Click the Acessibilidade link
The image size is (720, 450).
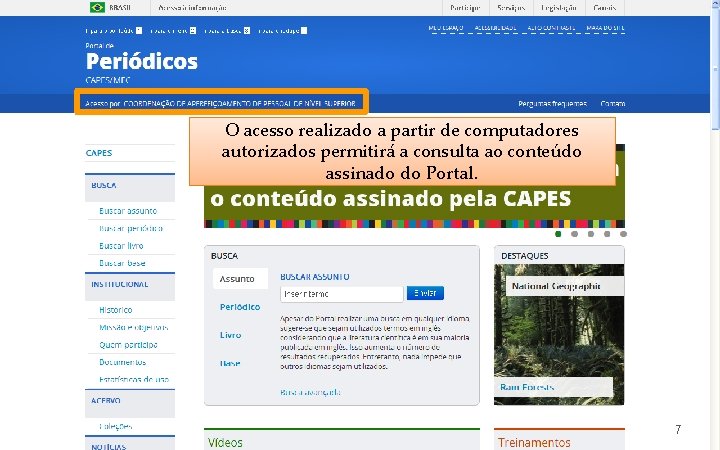click(495, 28)
